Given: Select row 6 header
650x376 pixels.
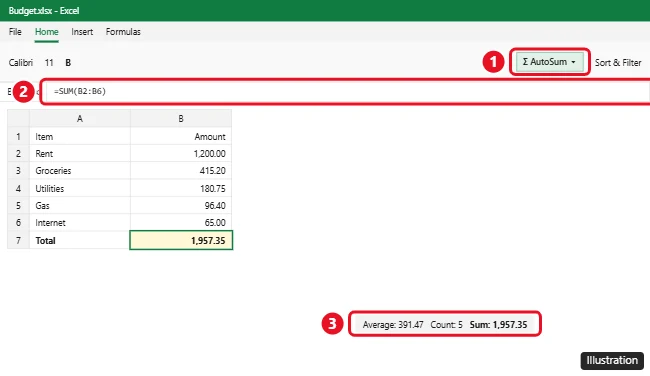Looking at the screenshot, I should tap(18, 223).
